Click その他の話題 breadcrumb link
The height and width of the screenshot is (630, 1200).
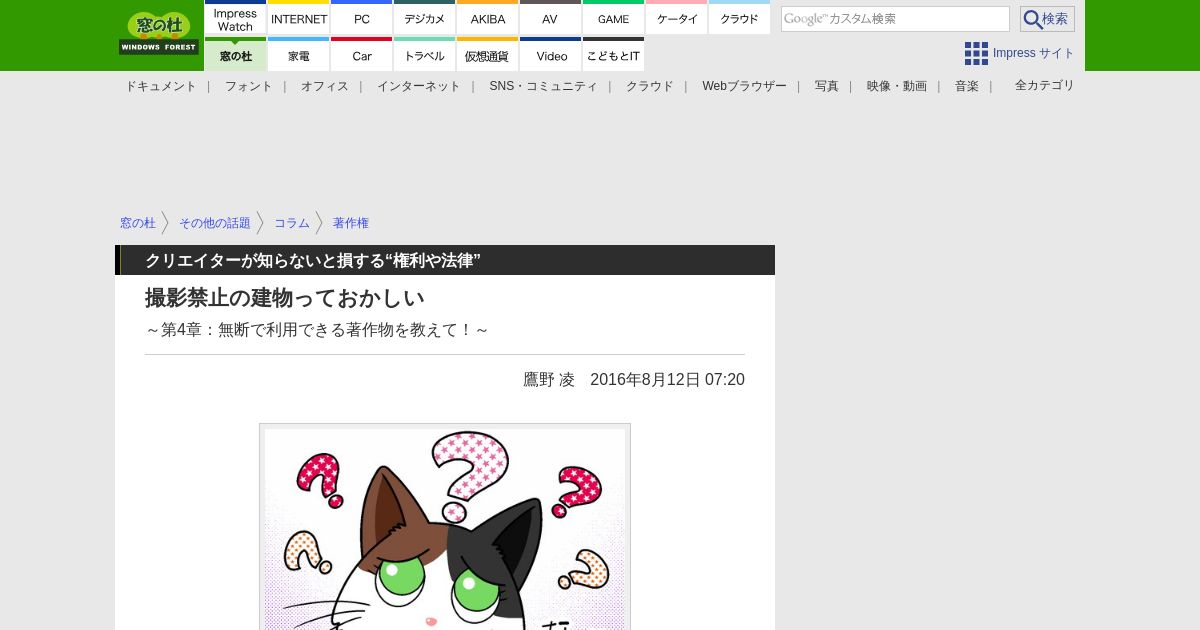coord(215,223)
